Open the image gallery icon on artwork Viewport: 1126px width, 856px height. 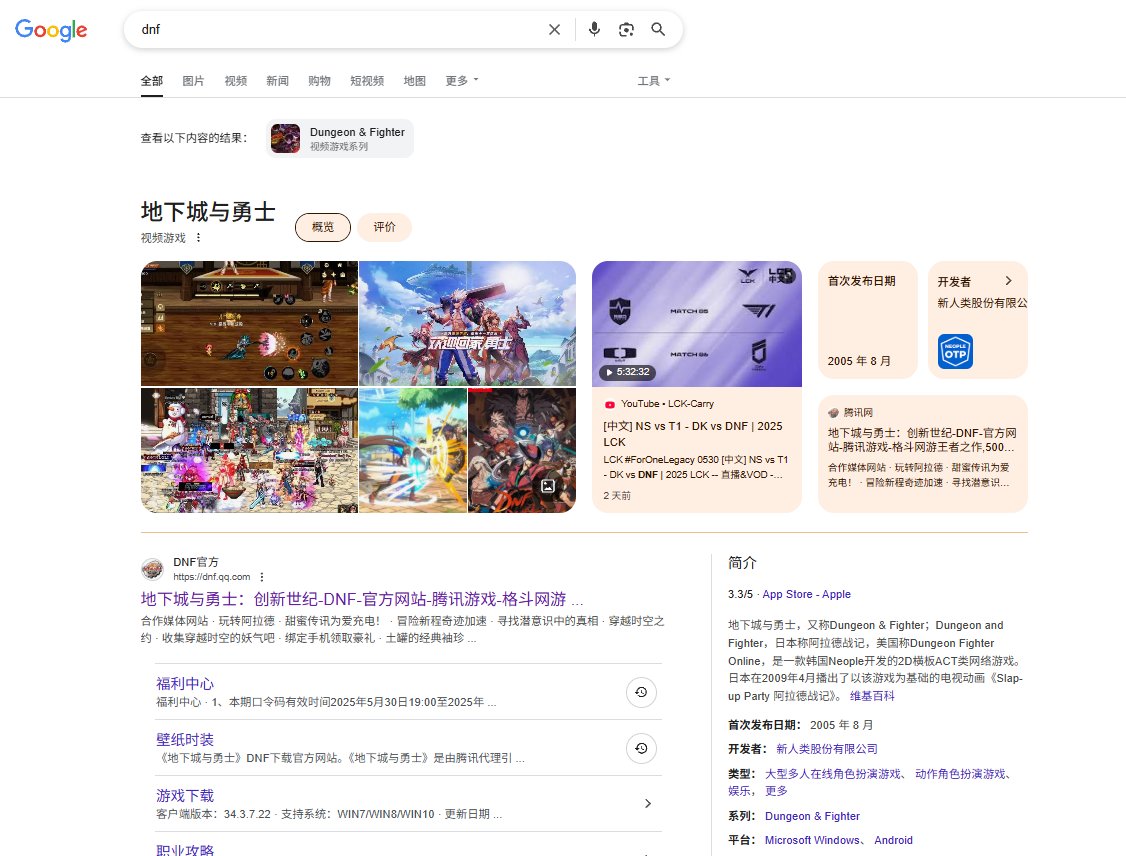pos(547,486)
